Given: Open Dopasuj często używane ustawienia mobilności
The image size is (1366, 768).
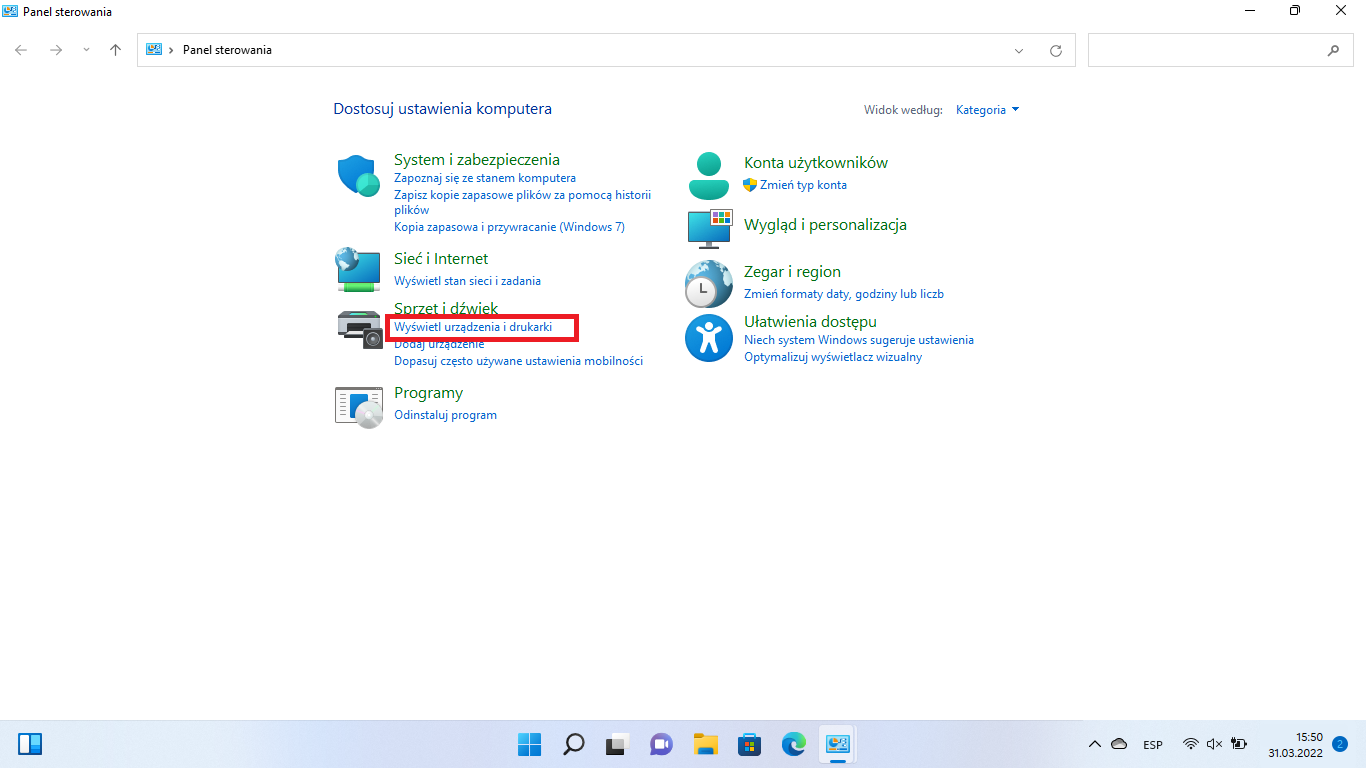Looking at the screenshot, I should [x=519, y=361].
